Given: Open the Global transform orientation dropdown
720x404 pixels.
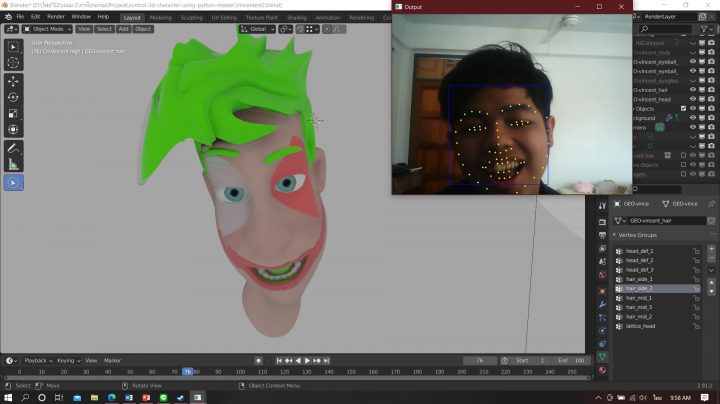Looking at the screenshot, I should coord(259,29).
